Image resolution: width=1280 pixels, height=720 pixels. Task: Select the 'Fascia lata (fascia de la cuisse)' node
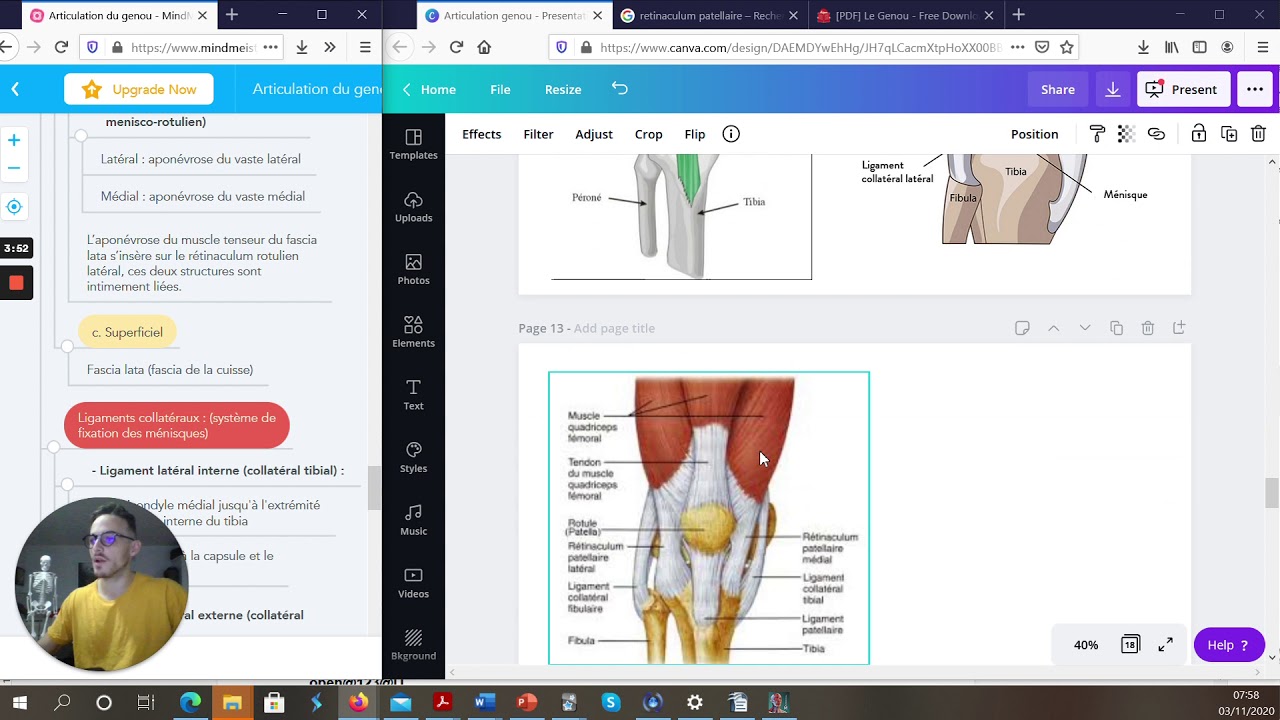click(170, 370)
